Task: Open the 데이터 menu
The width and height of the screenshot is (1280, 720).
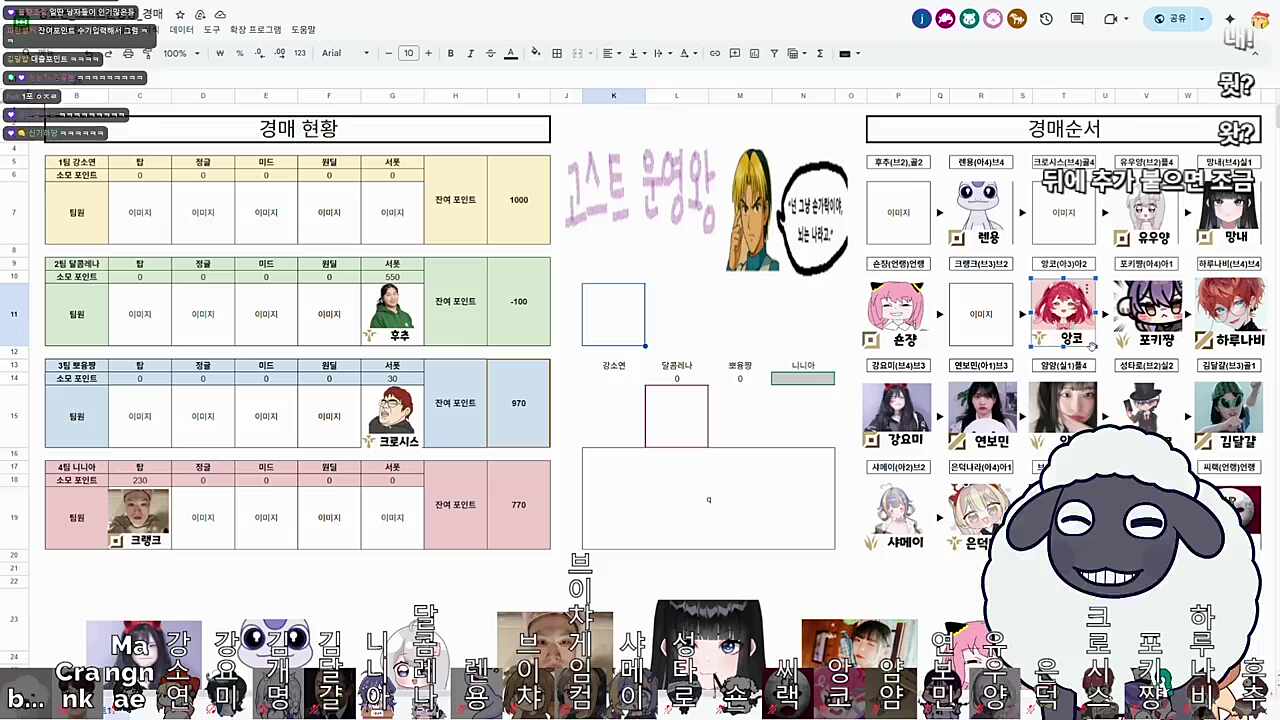Action: [x=181, y=30]
